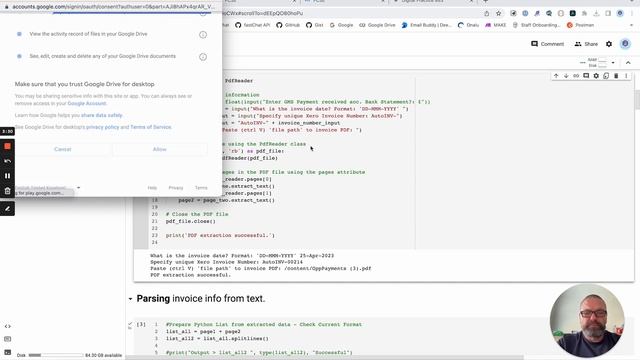
Task: Open the Chrome side panel icon
Action: [608, 13]
